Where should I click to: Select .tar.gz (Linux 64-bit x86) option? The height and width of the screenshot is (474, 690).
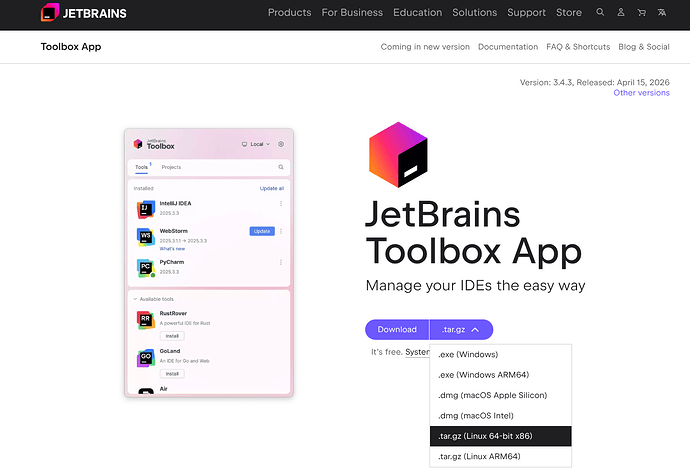(501, 436)
